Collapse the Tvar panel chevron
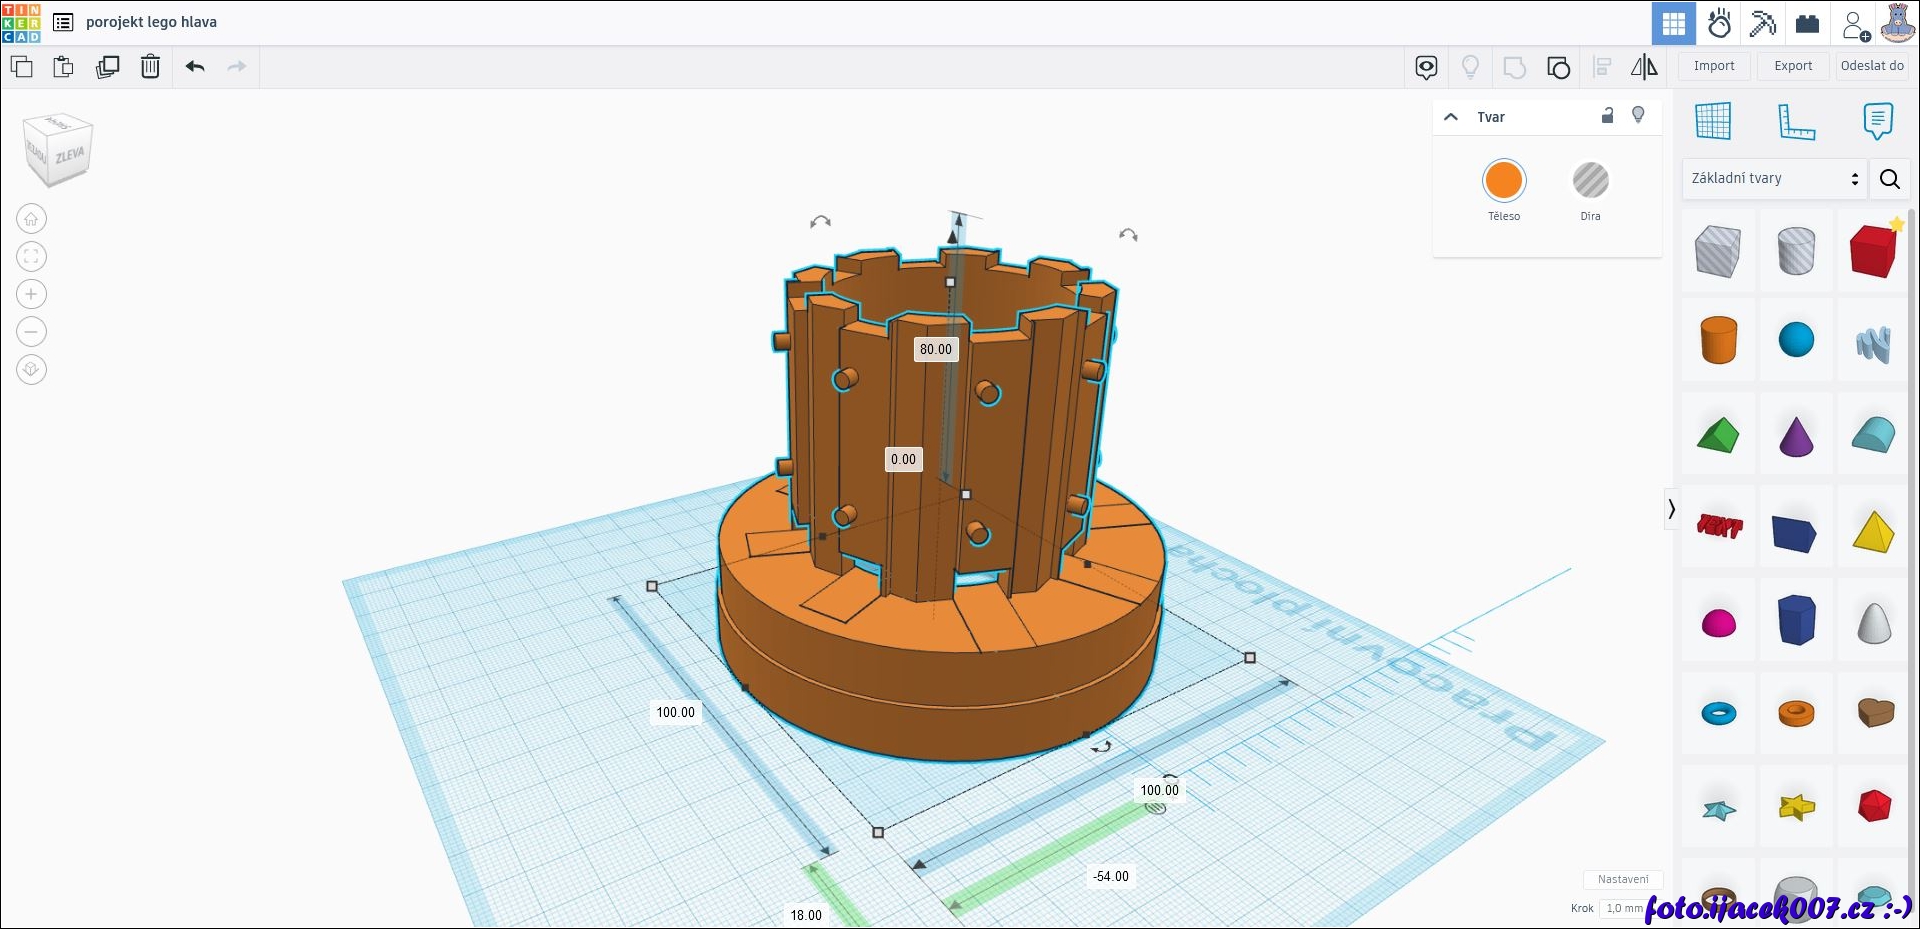The image size is (1920, 929). 1451,117
